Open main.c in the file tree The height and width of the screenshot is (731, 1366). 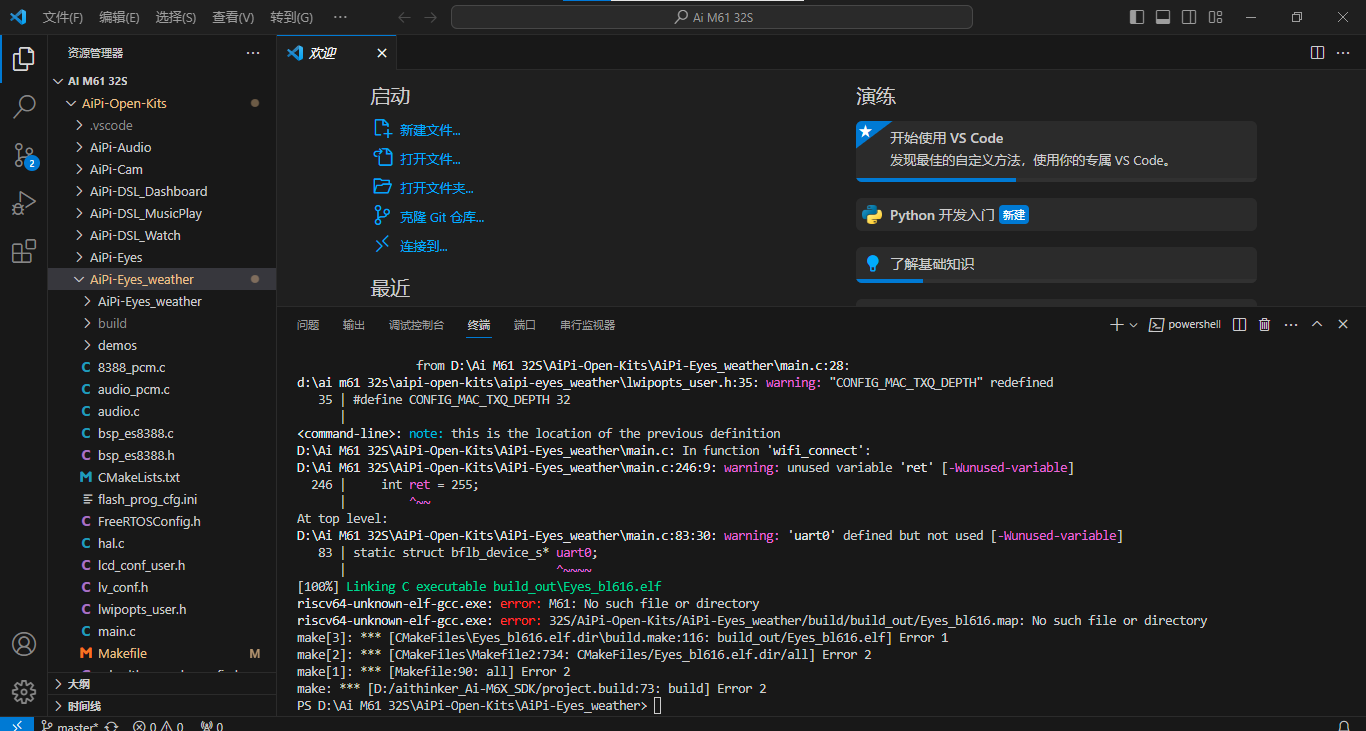coord(162,631)
